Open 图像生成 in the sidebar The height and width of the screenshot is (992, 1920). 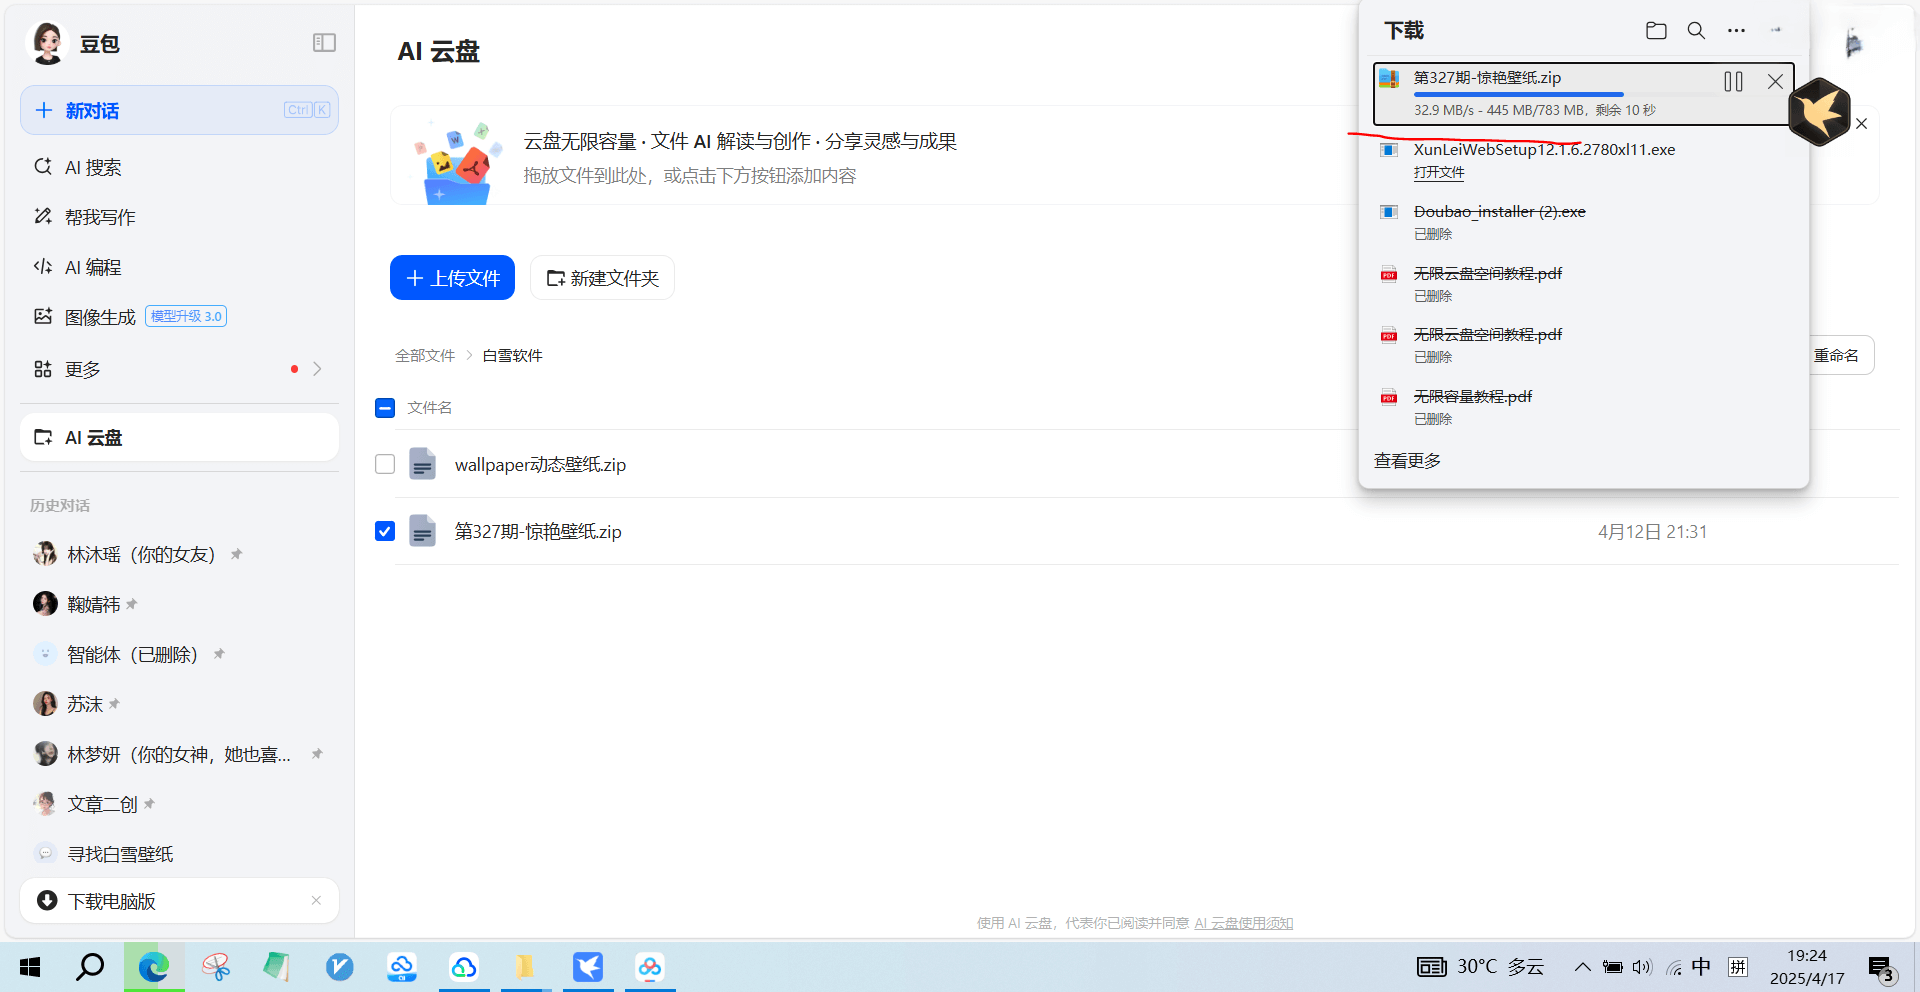[x=100, y=318]
